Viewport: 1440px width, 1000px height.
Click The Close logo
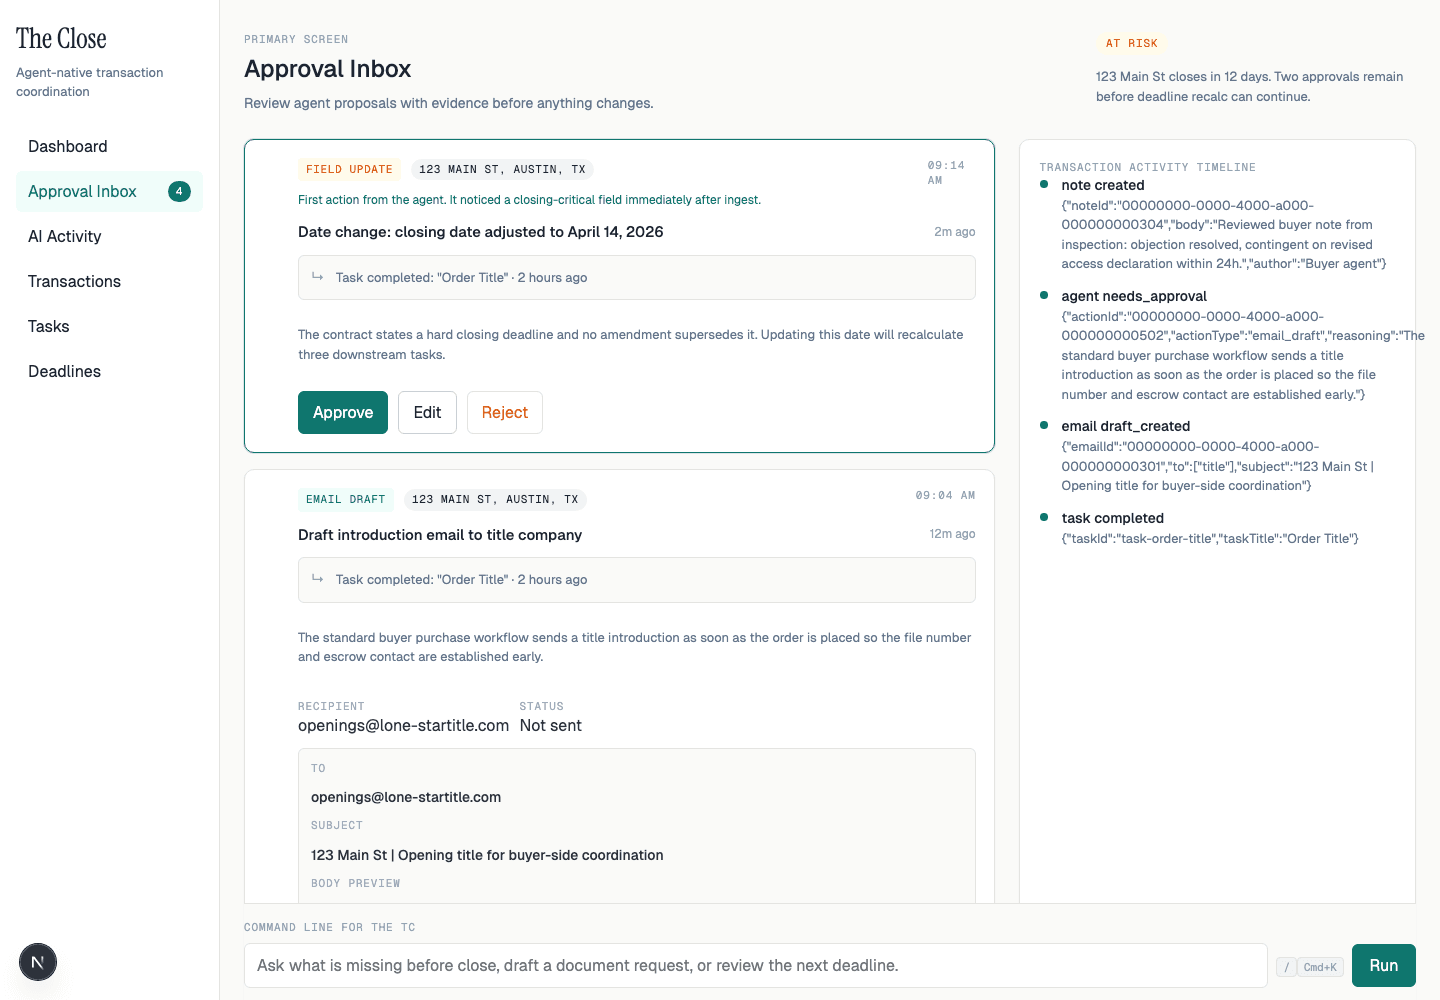coord(61,38)
